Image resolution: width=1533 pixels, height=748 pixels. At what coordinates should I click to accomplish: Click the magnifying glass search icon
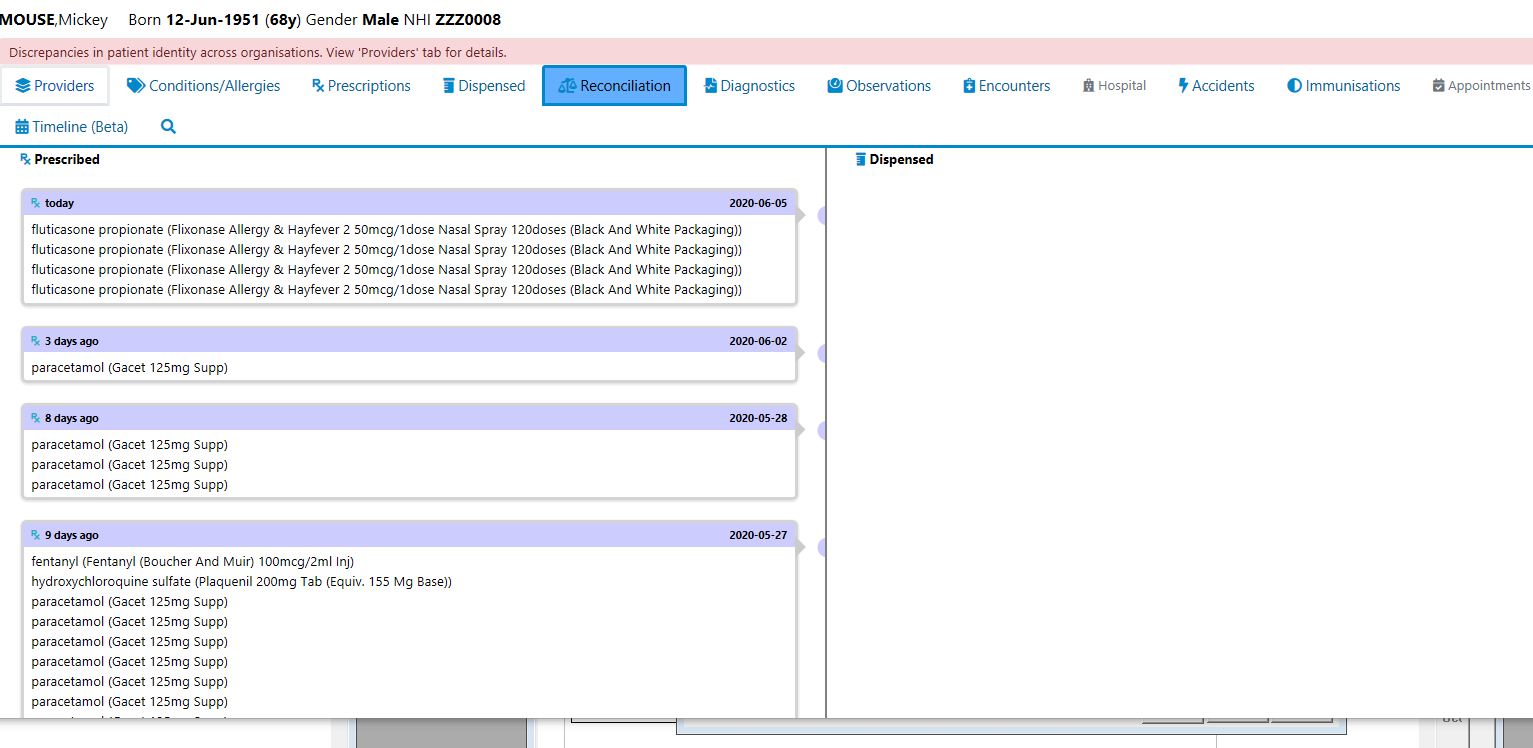(x=168, y=127)
